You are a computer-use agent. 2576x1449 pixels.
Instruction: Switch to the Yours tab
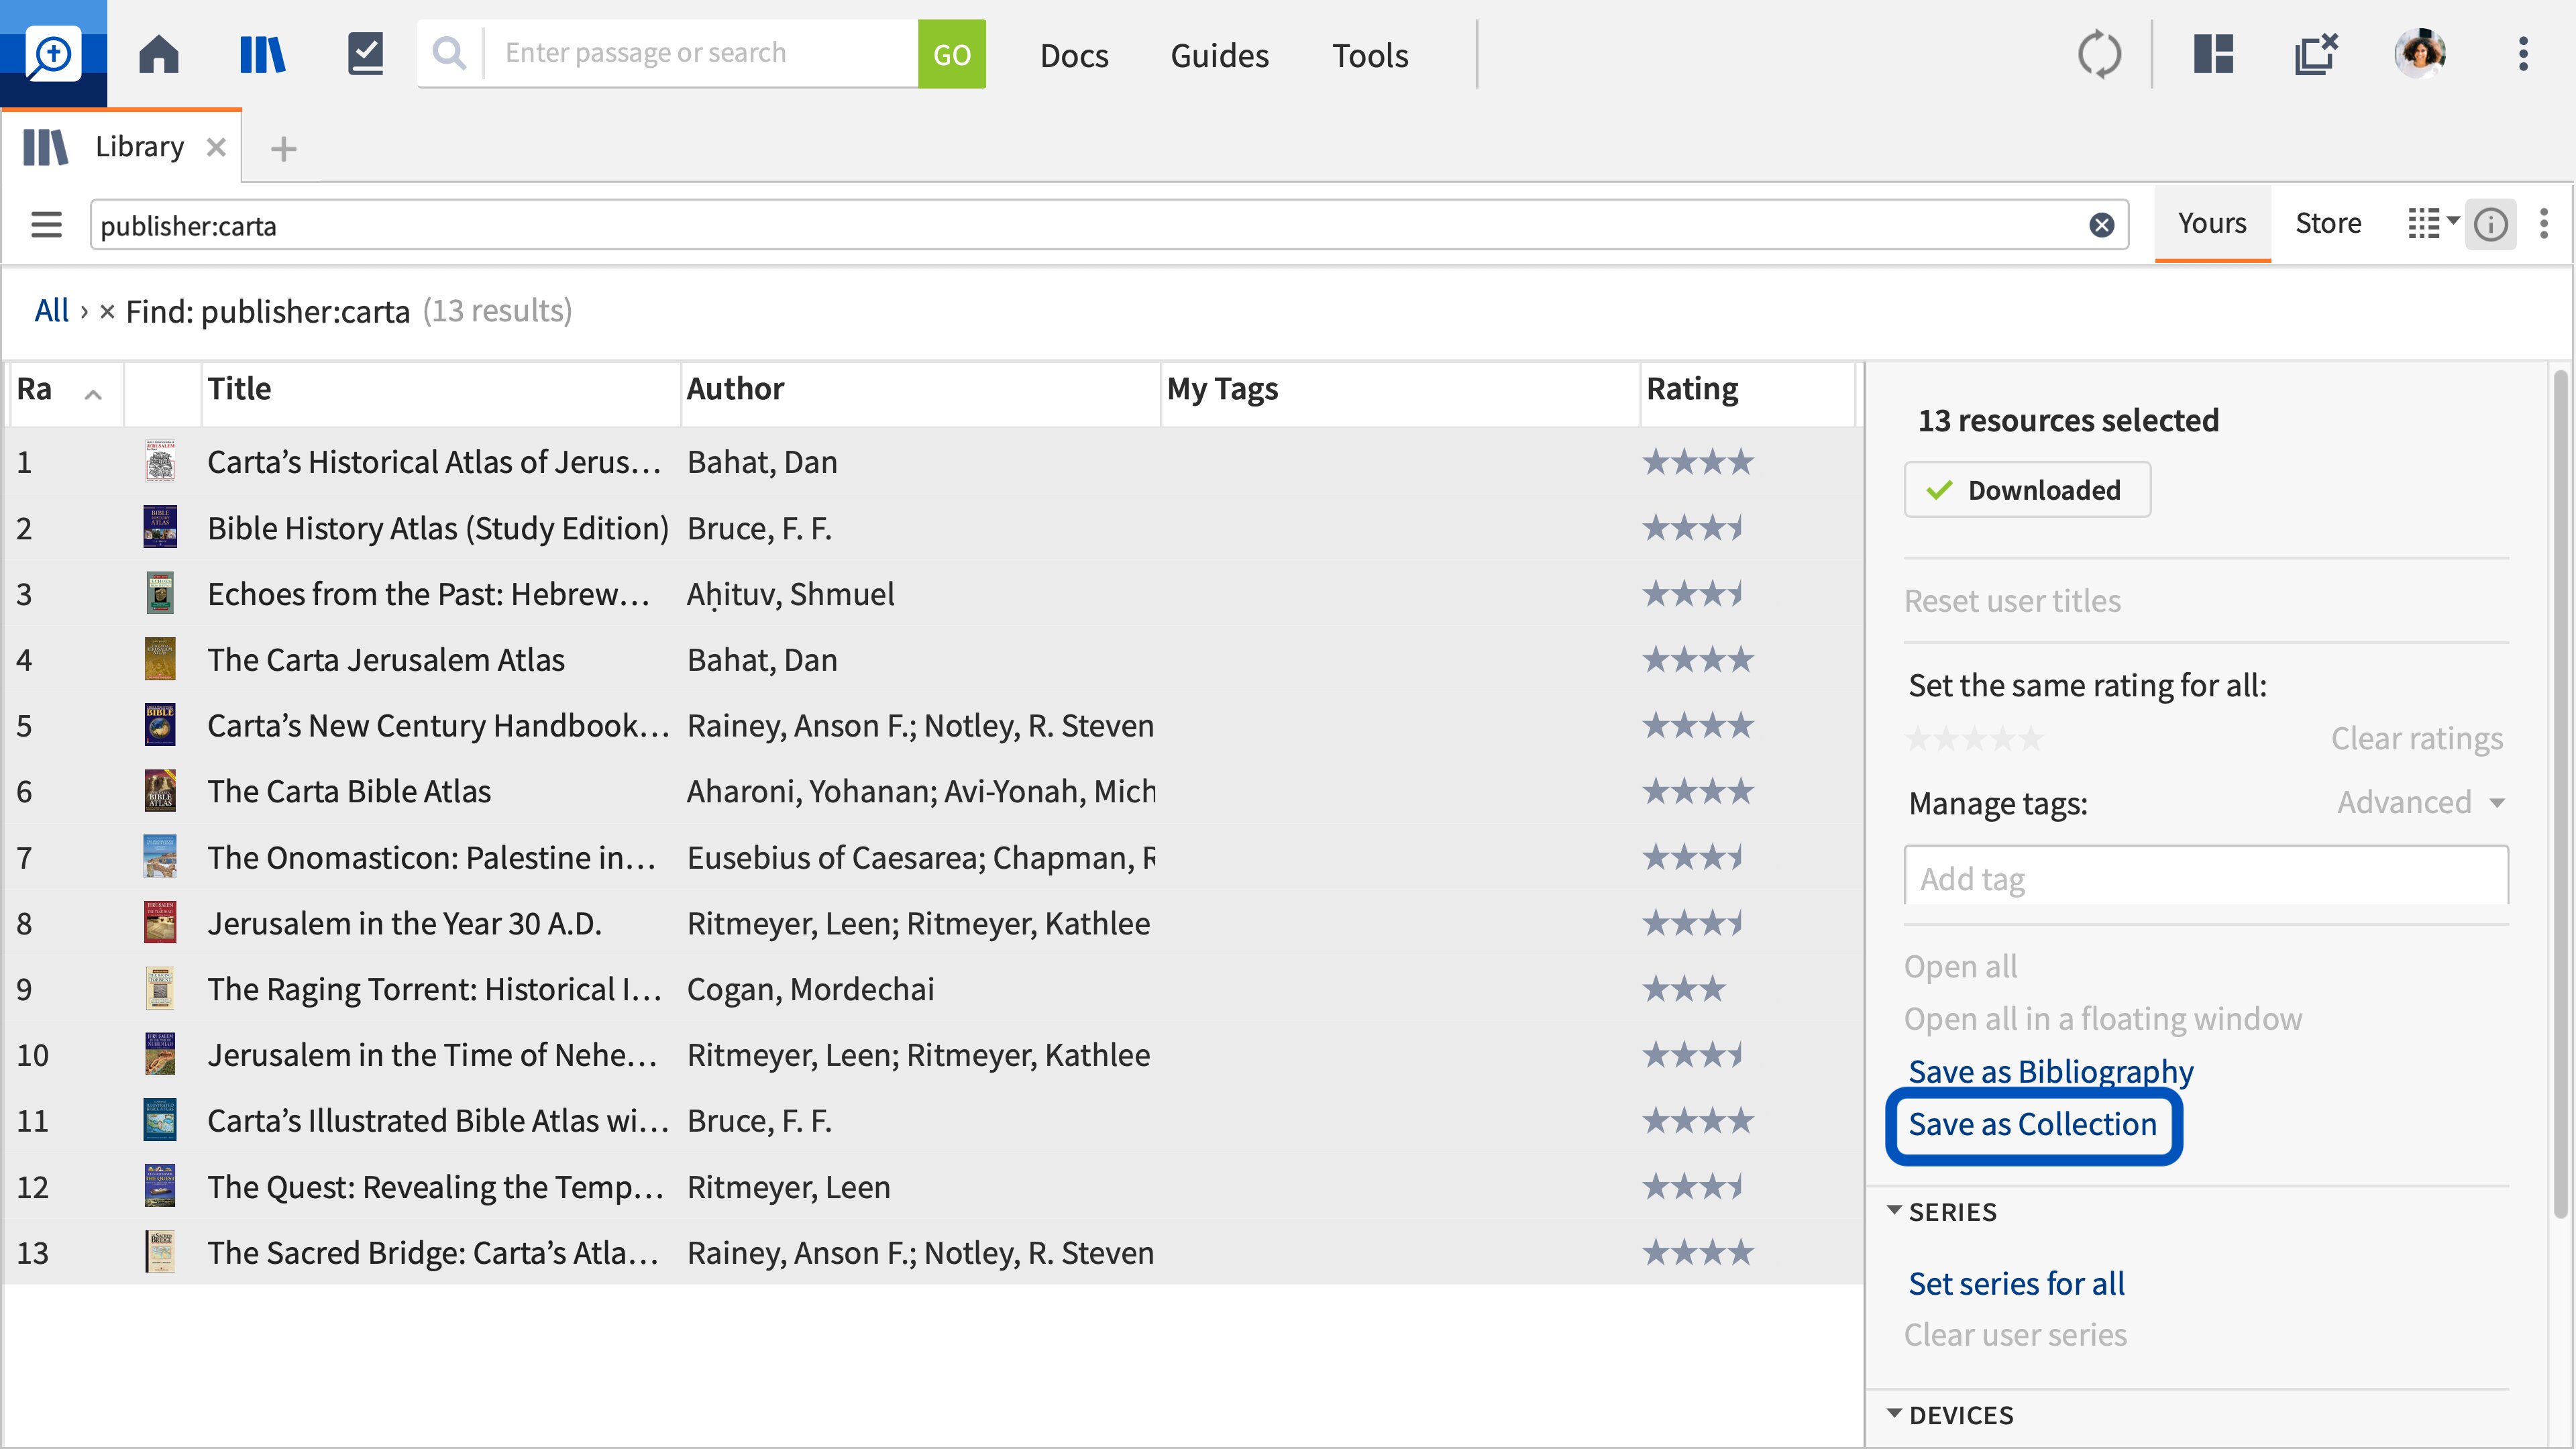(x=2212, y=223)
